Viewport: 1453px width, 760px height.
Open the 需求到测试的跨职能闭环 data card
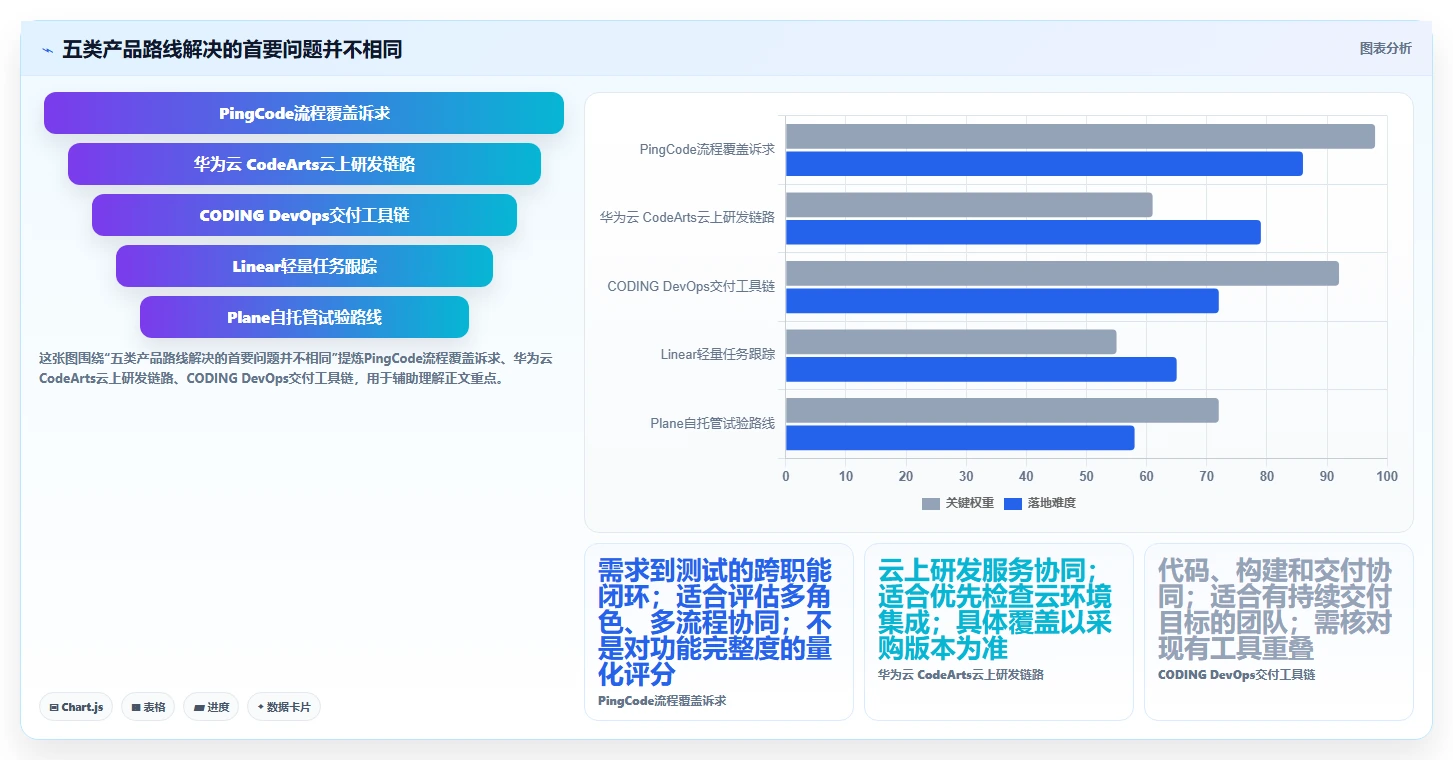718,632
